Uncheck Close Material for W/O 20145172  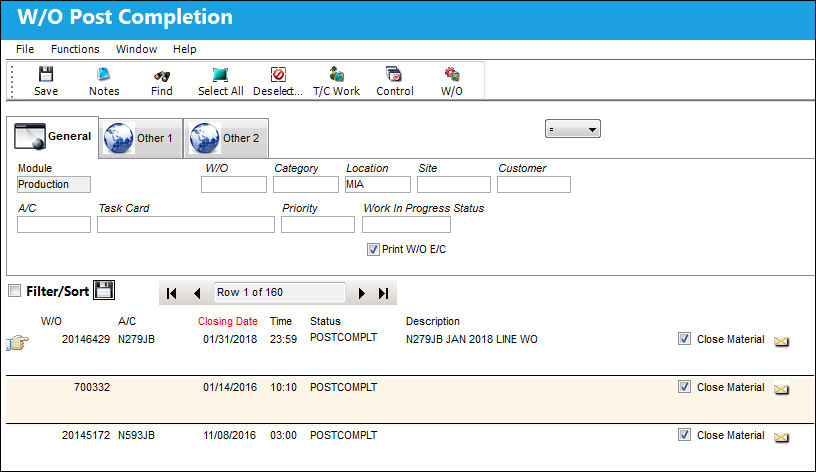[684, 435]
